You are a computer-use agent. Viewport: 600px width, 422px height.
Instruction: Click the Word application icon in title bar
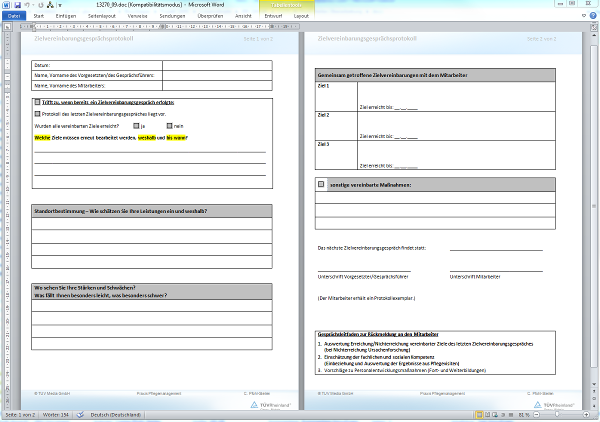pyautogui.click(x=6, y=6)
